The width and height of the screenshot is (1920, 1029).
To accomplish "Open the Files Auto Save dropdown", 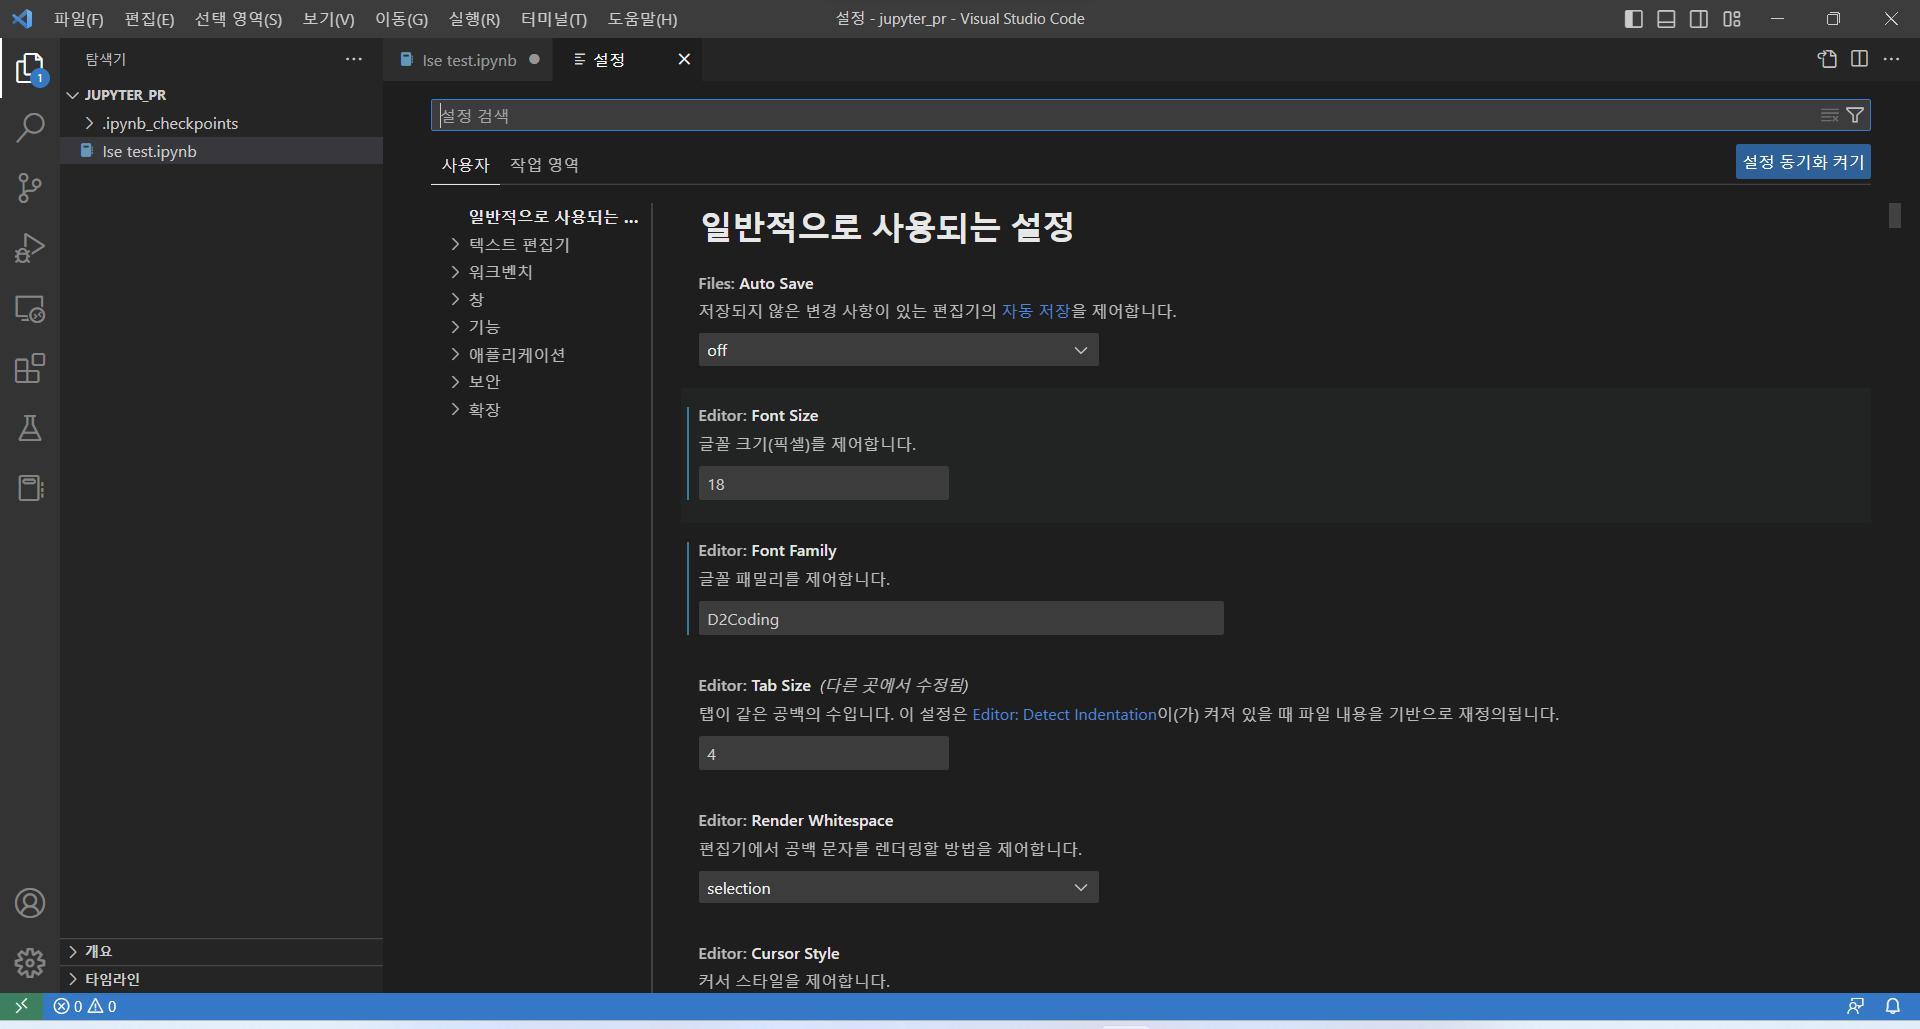I will [x=898, y=350].
